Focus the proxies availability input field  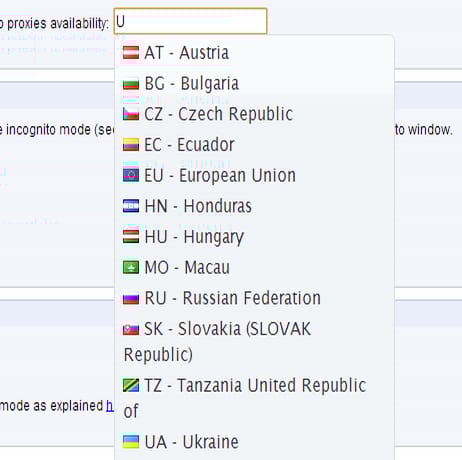[190, 21]
